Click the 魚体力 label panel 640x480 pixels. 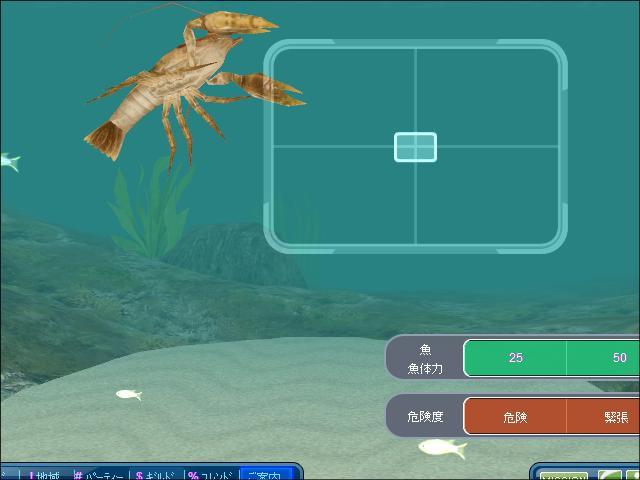tap(425, 359)
